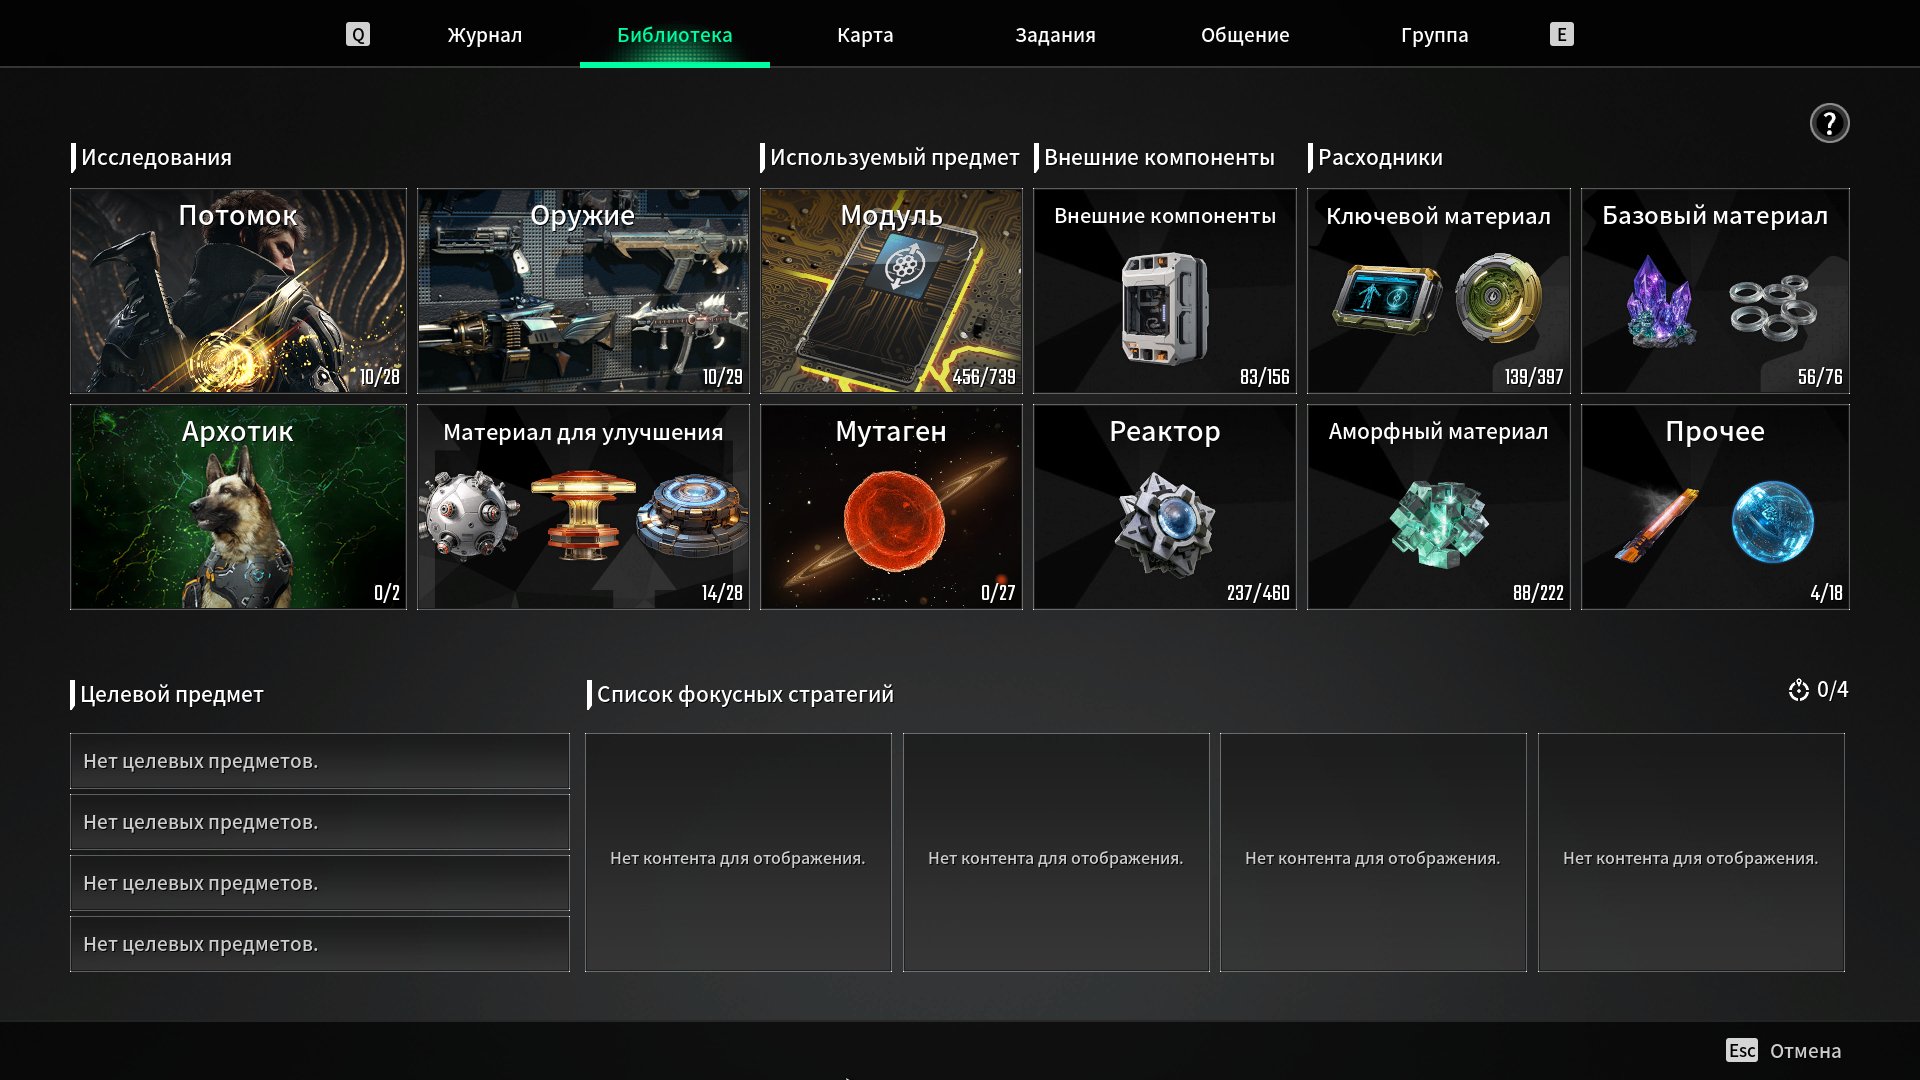Screen dimensions: 1920x1080
Task: Click the focus strategy counter icon
Action: [1798, 690]
